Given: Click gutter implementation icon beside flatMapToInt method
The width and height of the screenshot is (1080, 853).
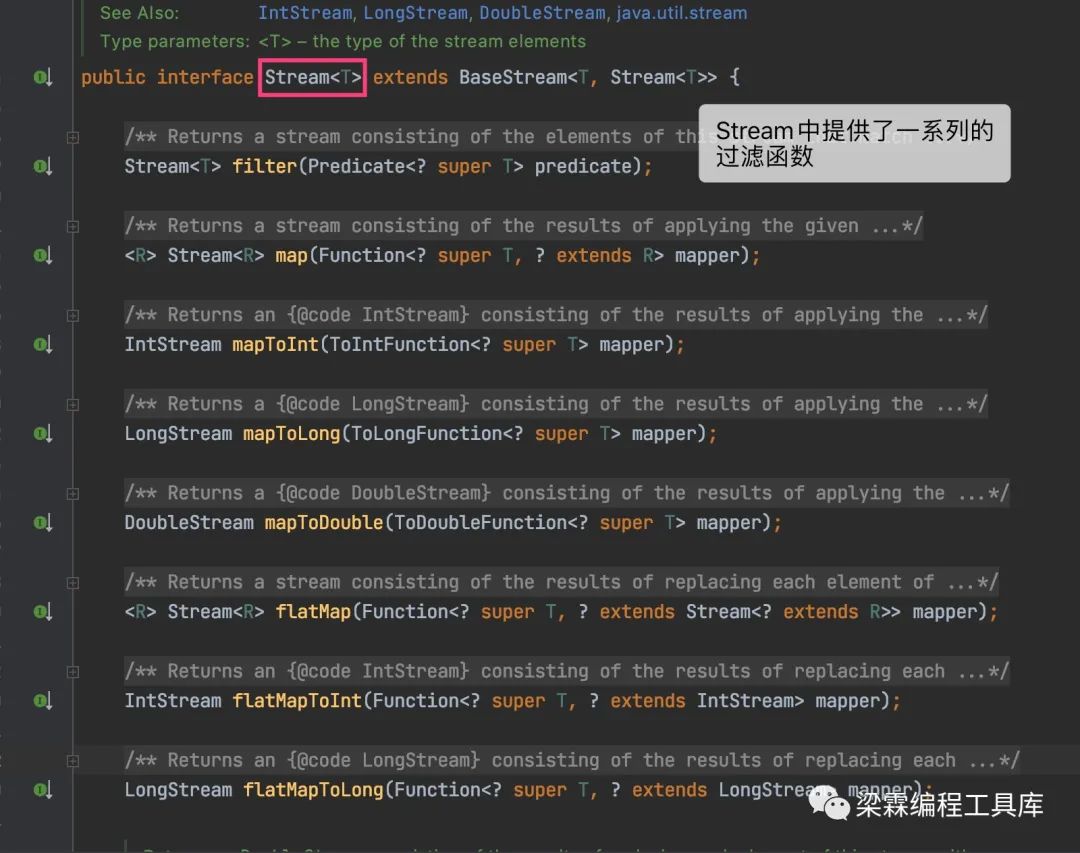Looking at the screenshot, I should click(x=43, y=701).
